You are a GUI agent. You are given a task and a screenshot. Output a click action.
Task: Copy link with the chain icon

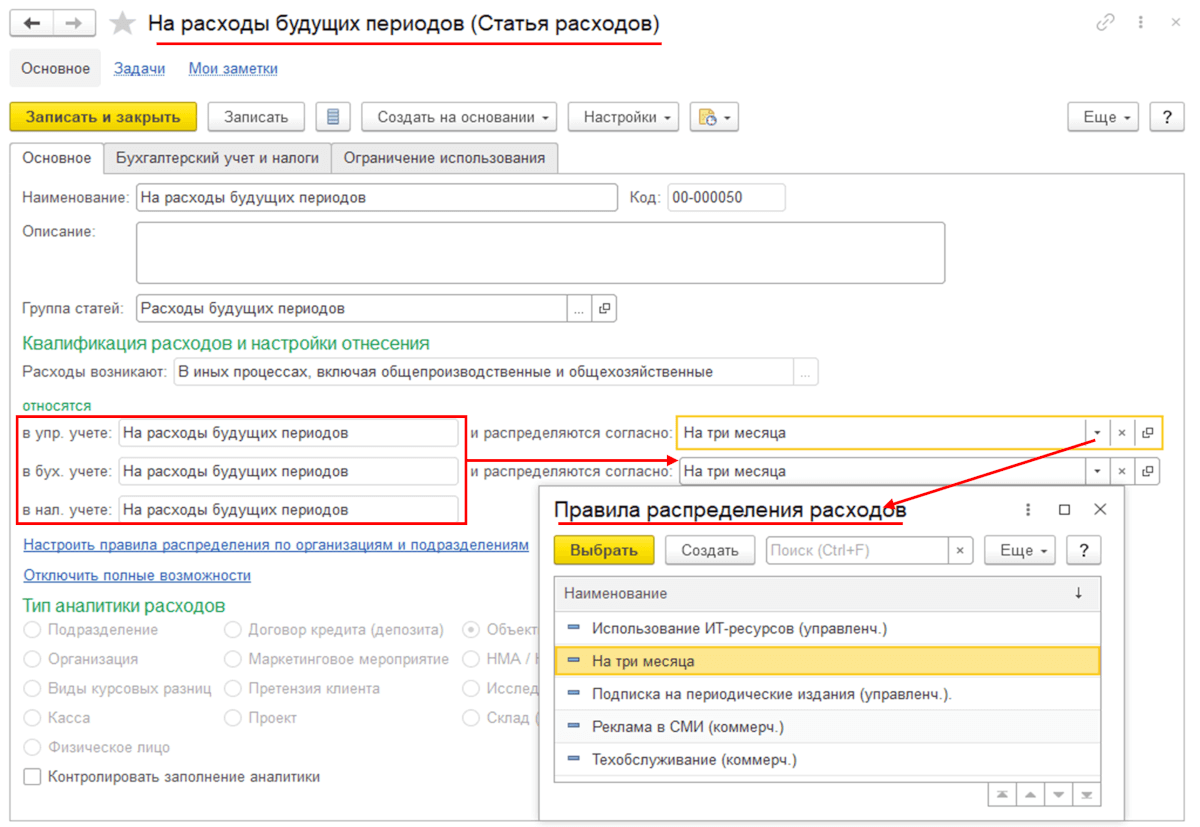tap(1105, 23)
